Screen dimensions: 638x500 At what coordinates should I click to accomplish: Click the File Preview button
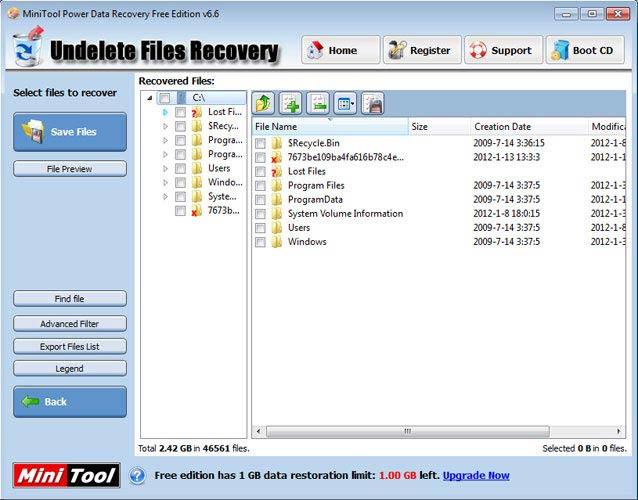70,169
